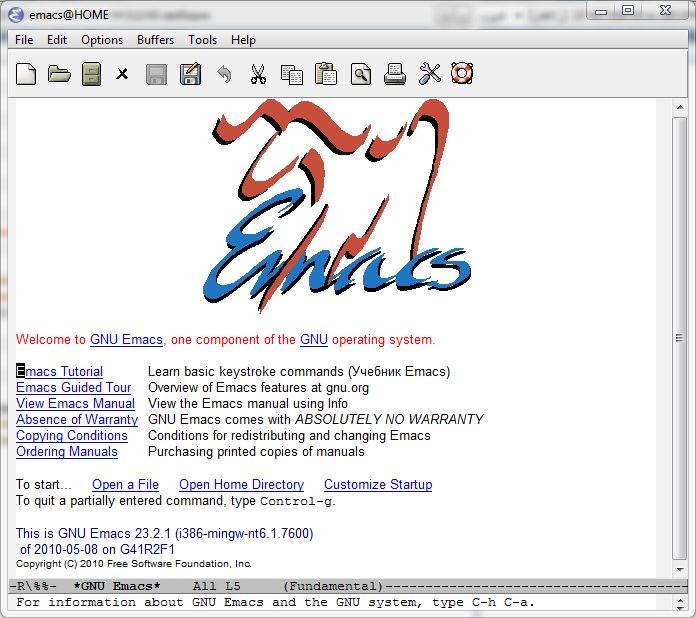This screenshot has width=696, height=618.
Task: Open the Ordering Manuals link
Action: [x=67, y=452]
